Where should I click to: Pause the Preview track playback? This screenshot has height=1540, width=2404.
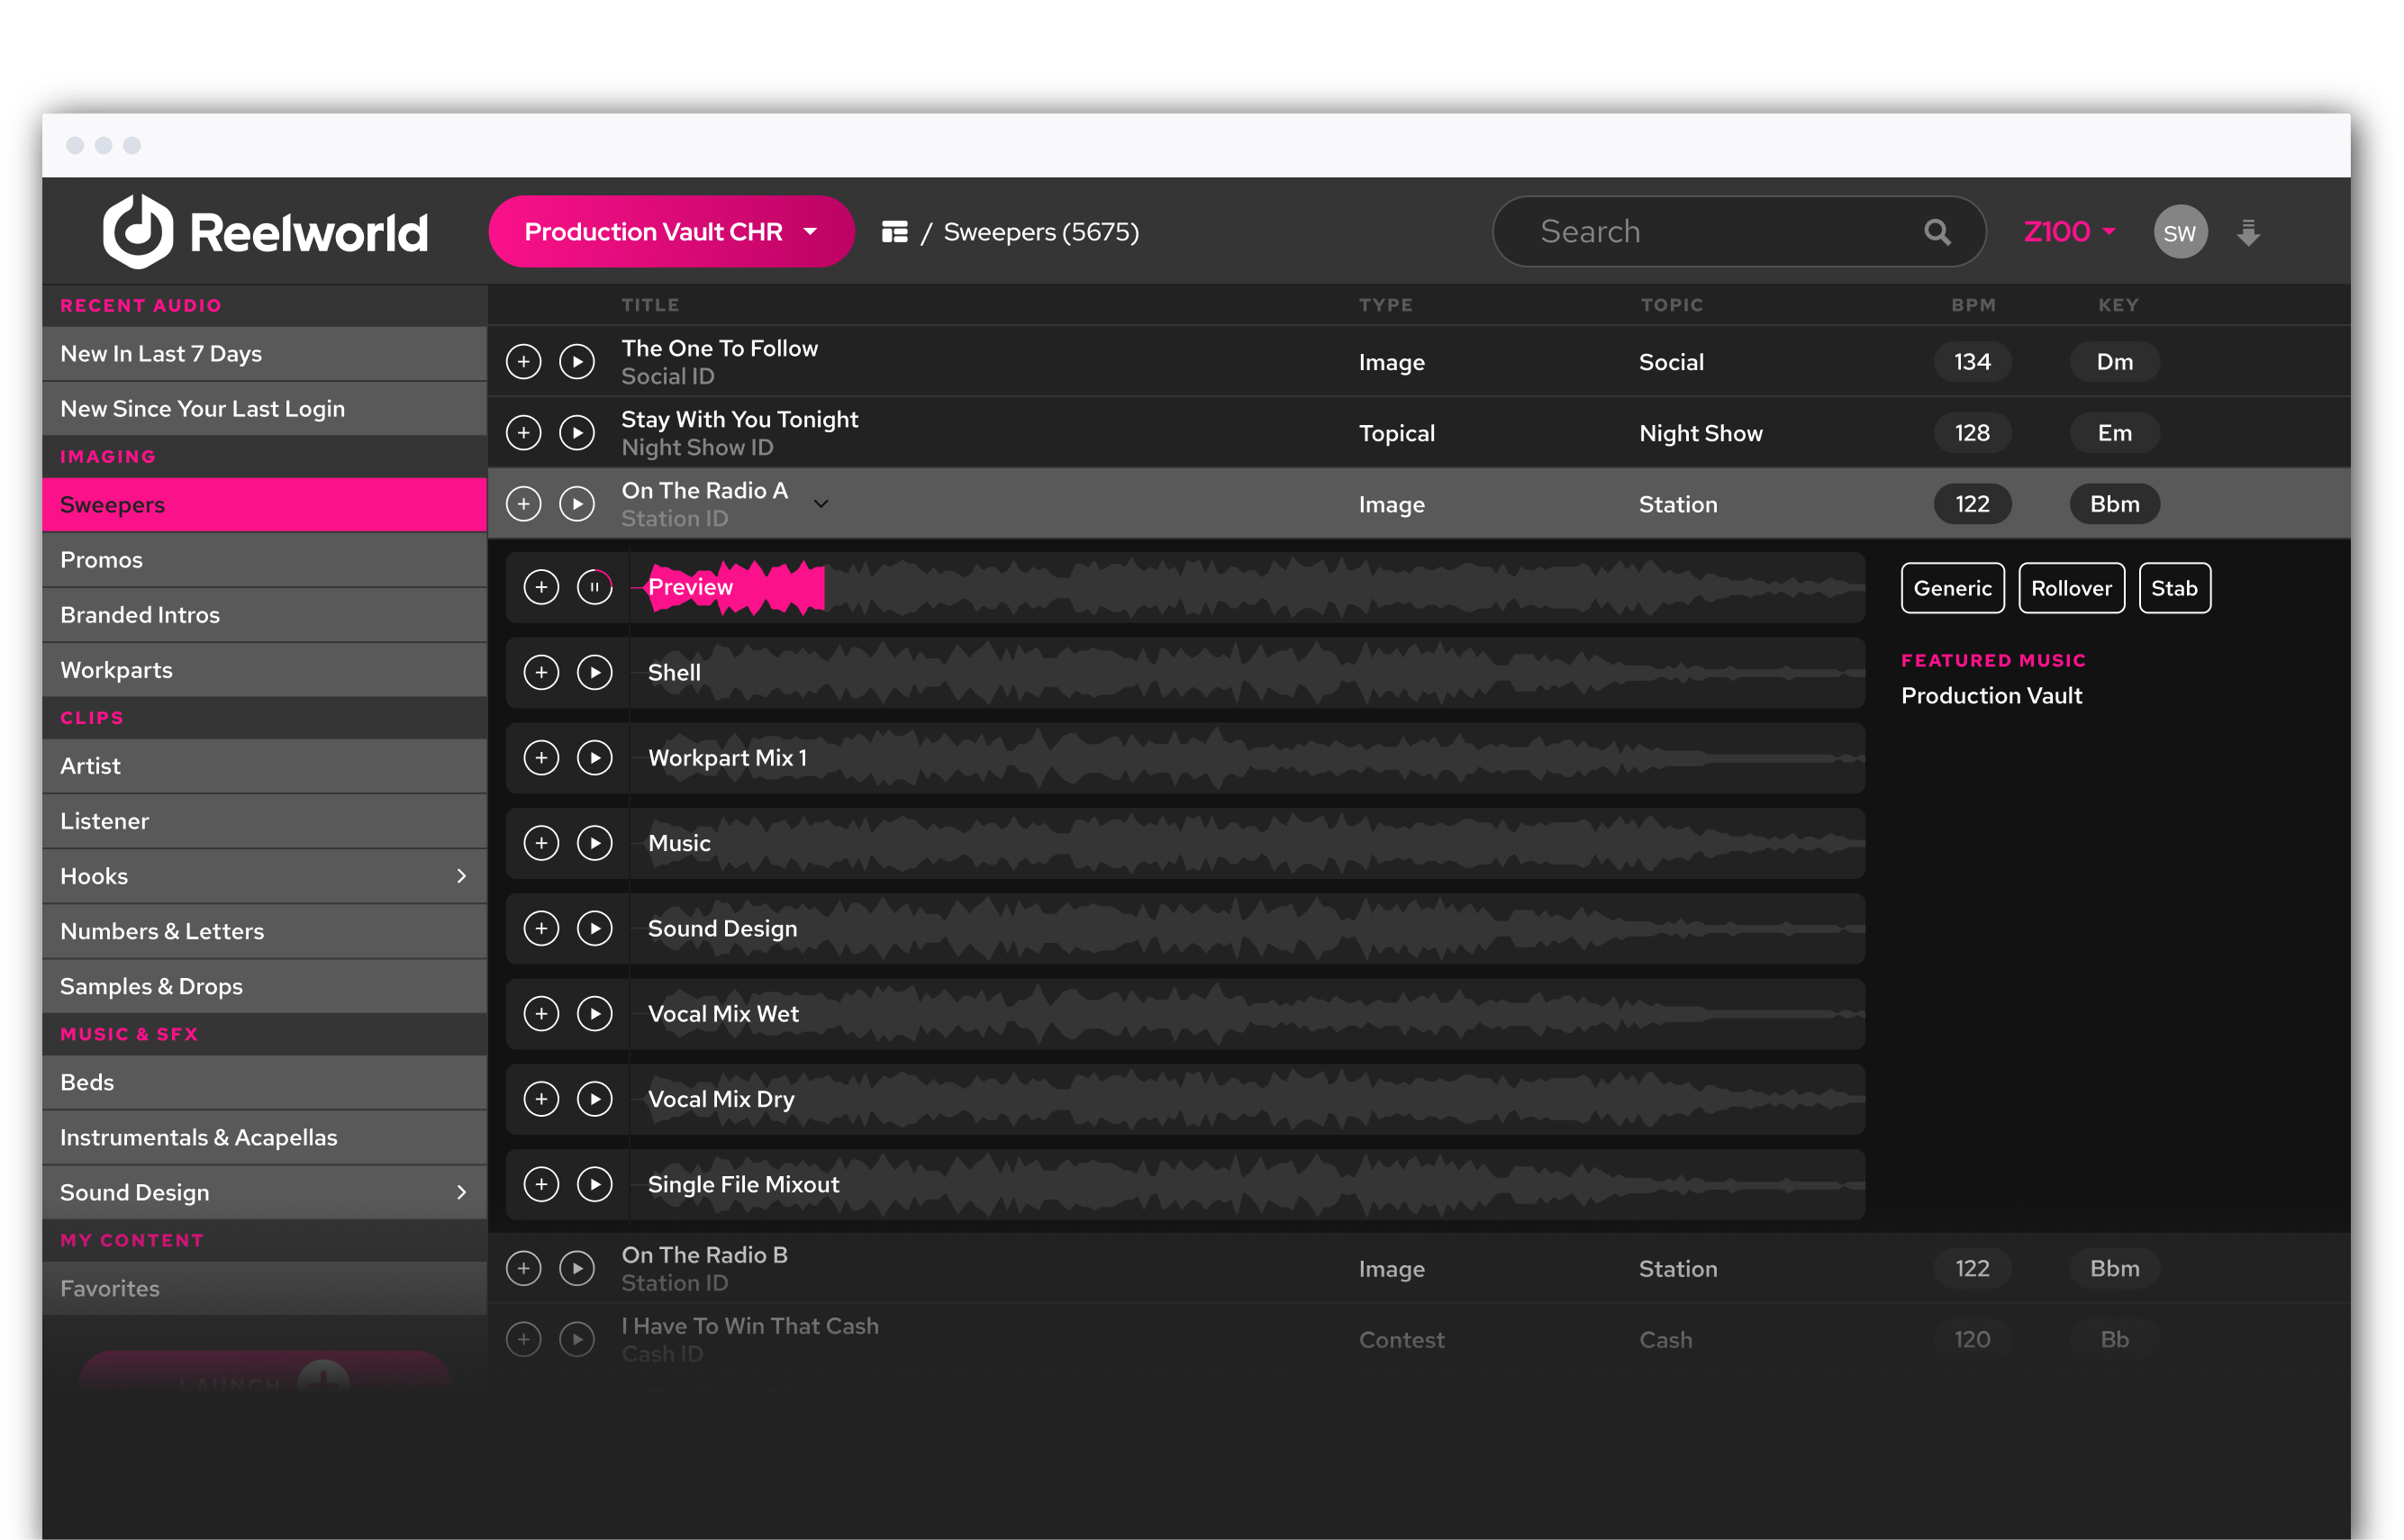point(595,587)
